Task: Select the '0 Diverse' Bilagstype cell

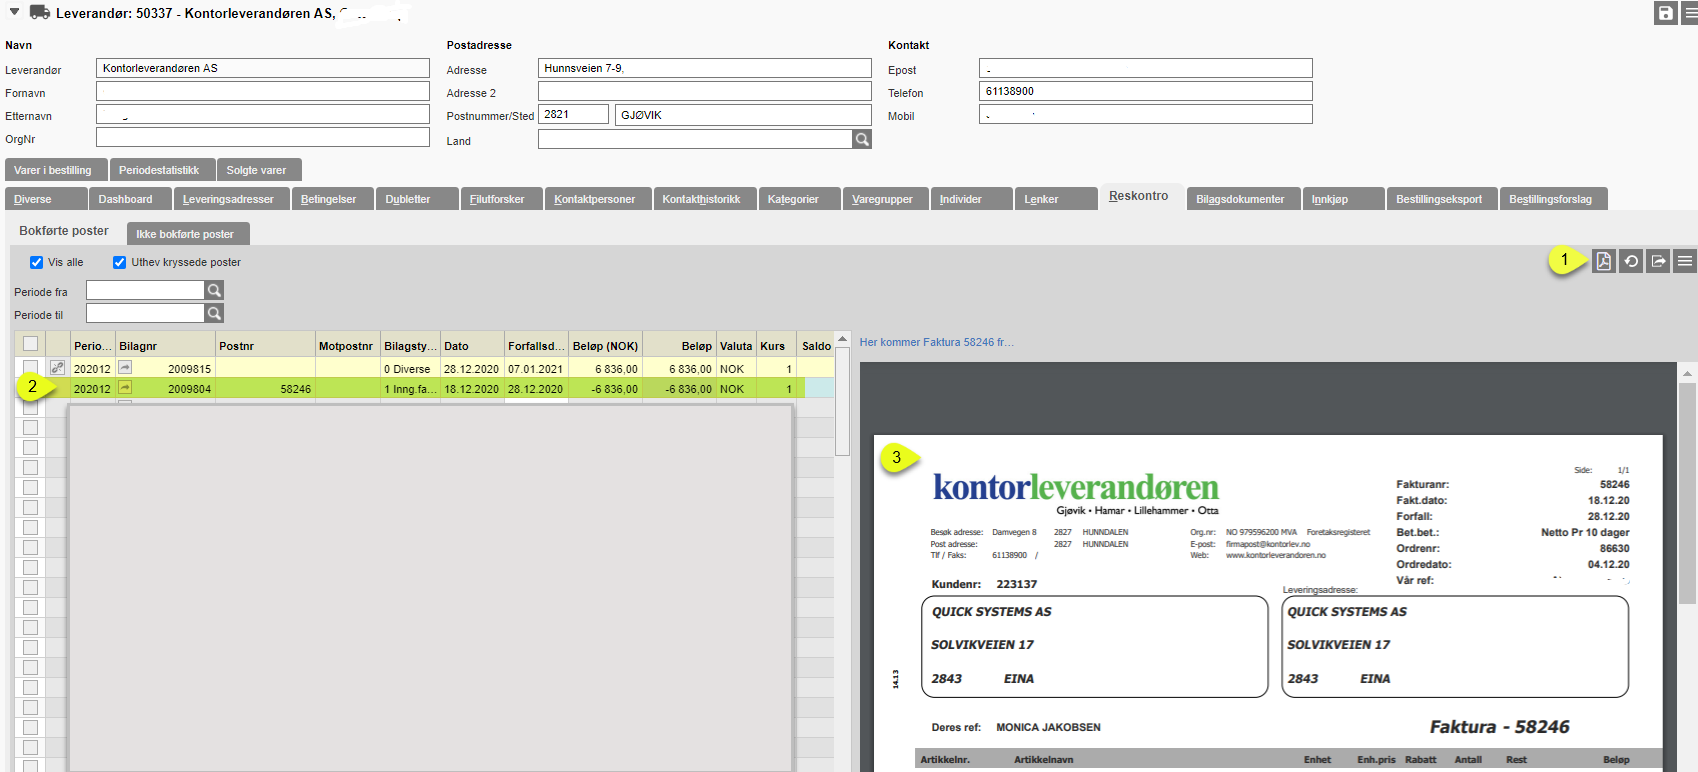Action: pos(411,368)
